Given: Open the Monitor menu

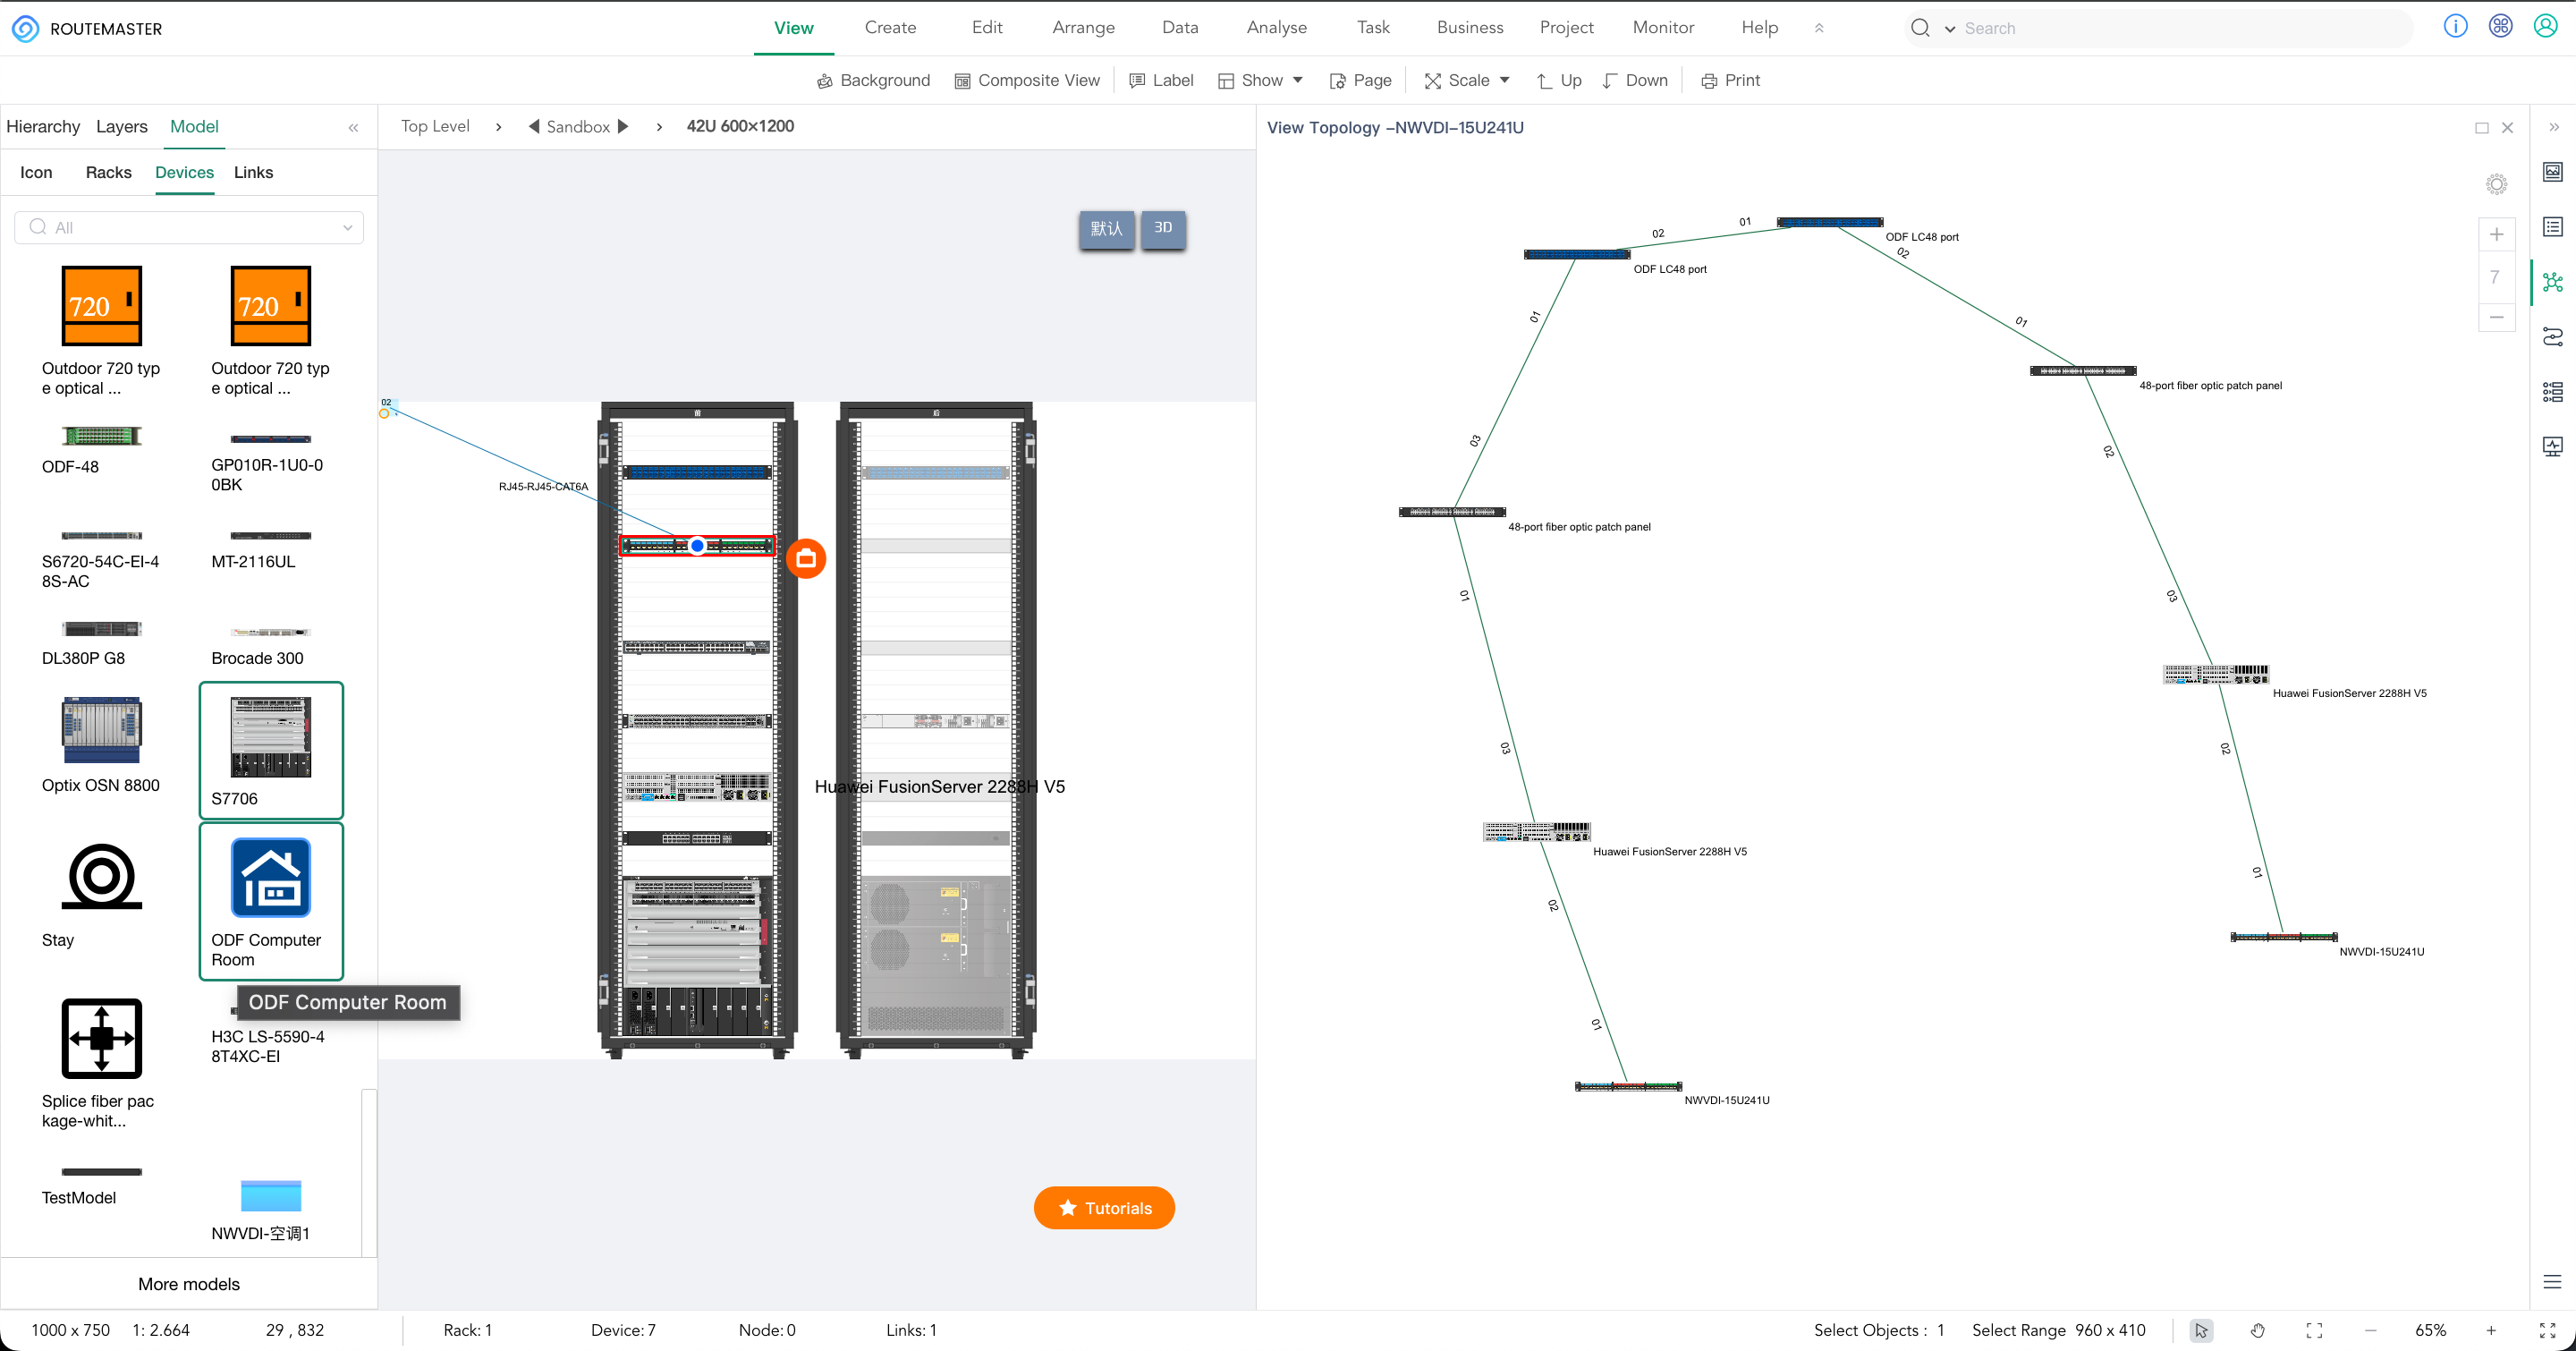Looking at the screenshot, I should pyautogui.click(x=1663, y=28).
